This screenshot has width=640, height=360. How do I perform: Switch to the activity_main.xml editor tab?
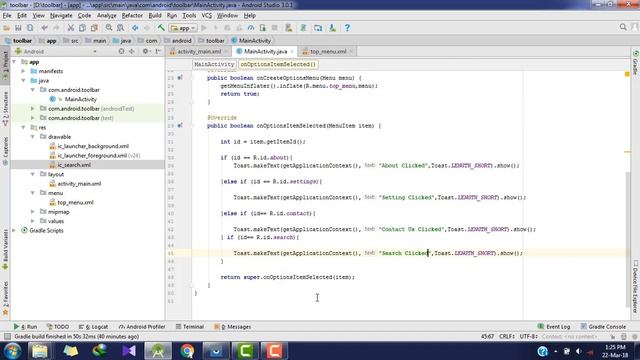click(x=199, y=51)
